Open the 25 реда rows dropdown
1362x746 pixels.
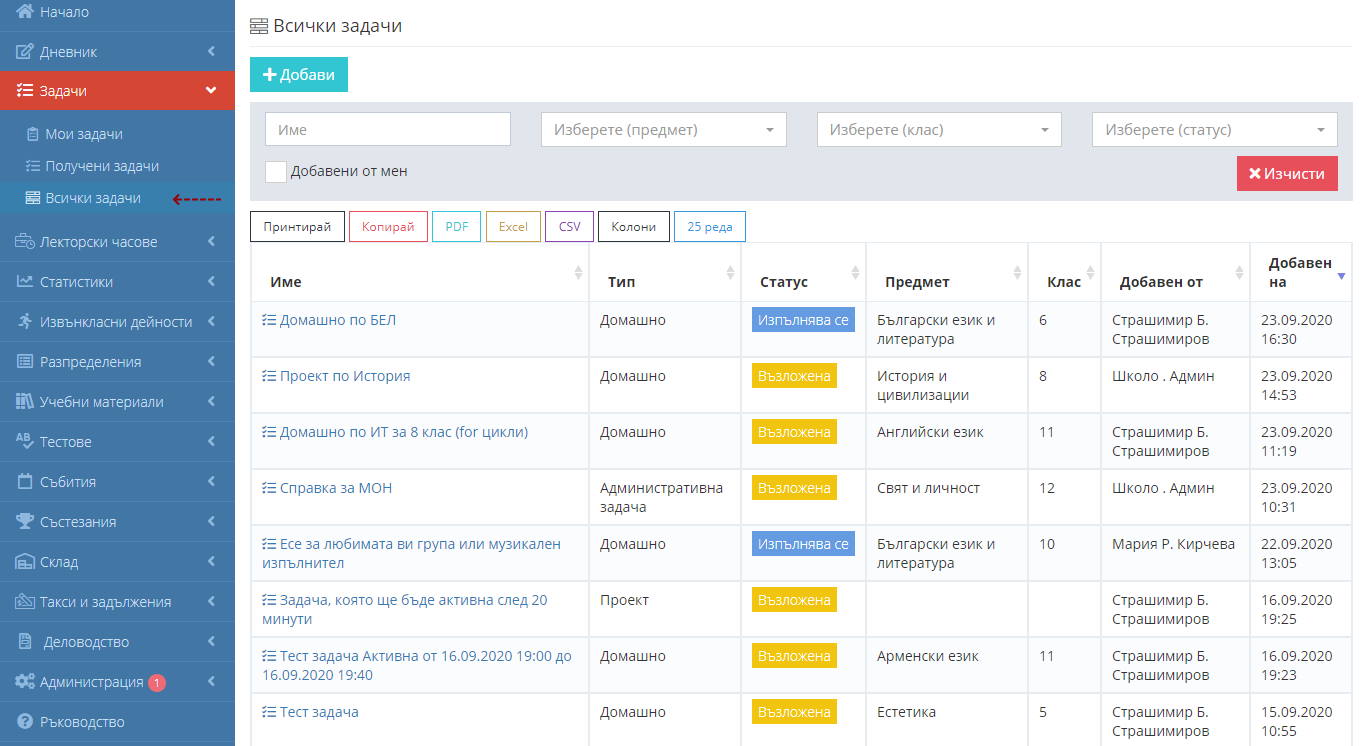(710, 226)
